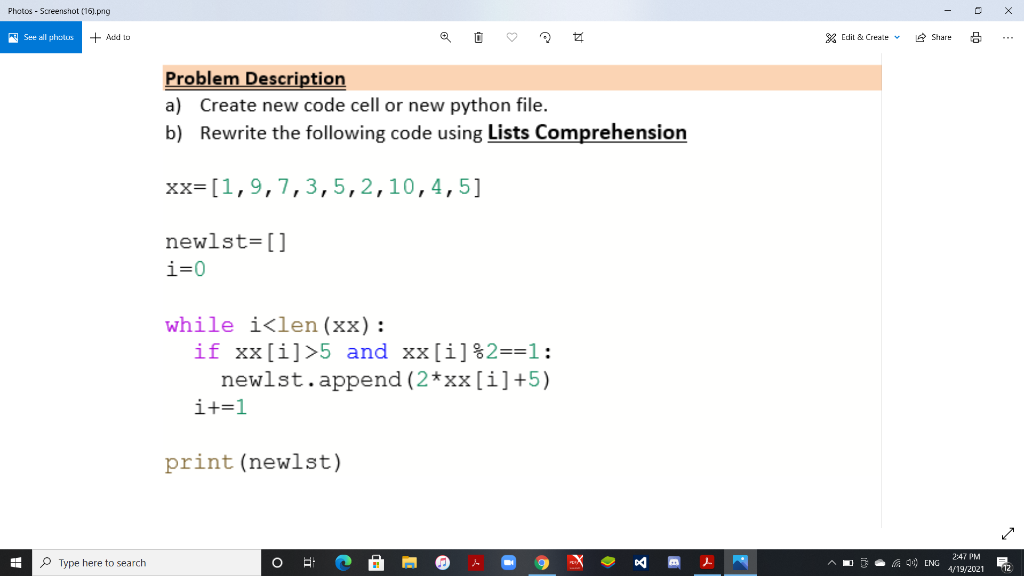Open Wi-Fi network tray icon
The width and height of the screenshot is (1024, 576).
click(896, 563)
